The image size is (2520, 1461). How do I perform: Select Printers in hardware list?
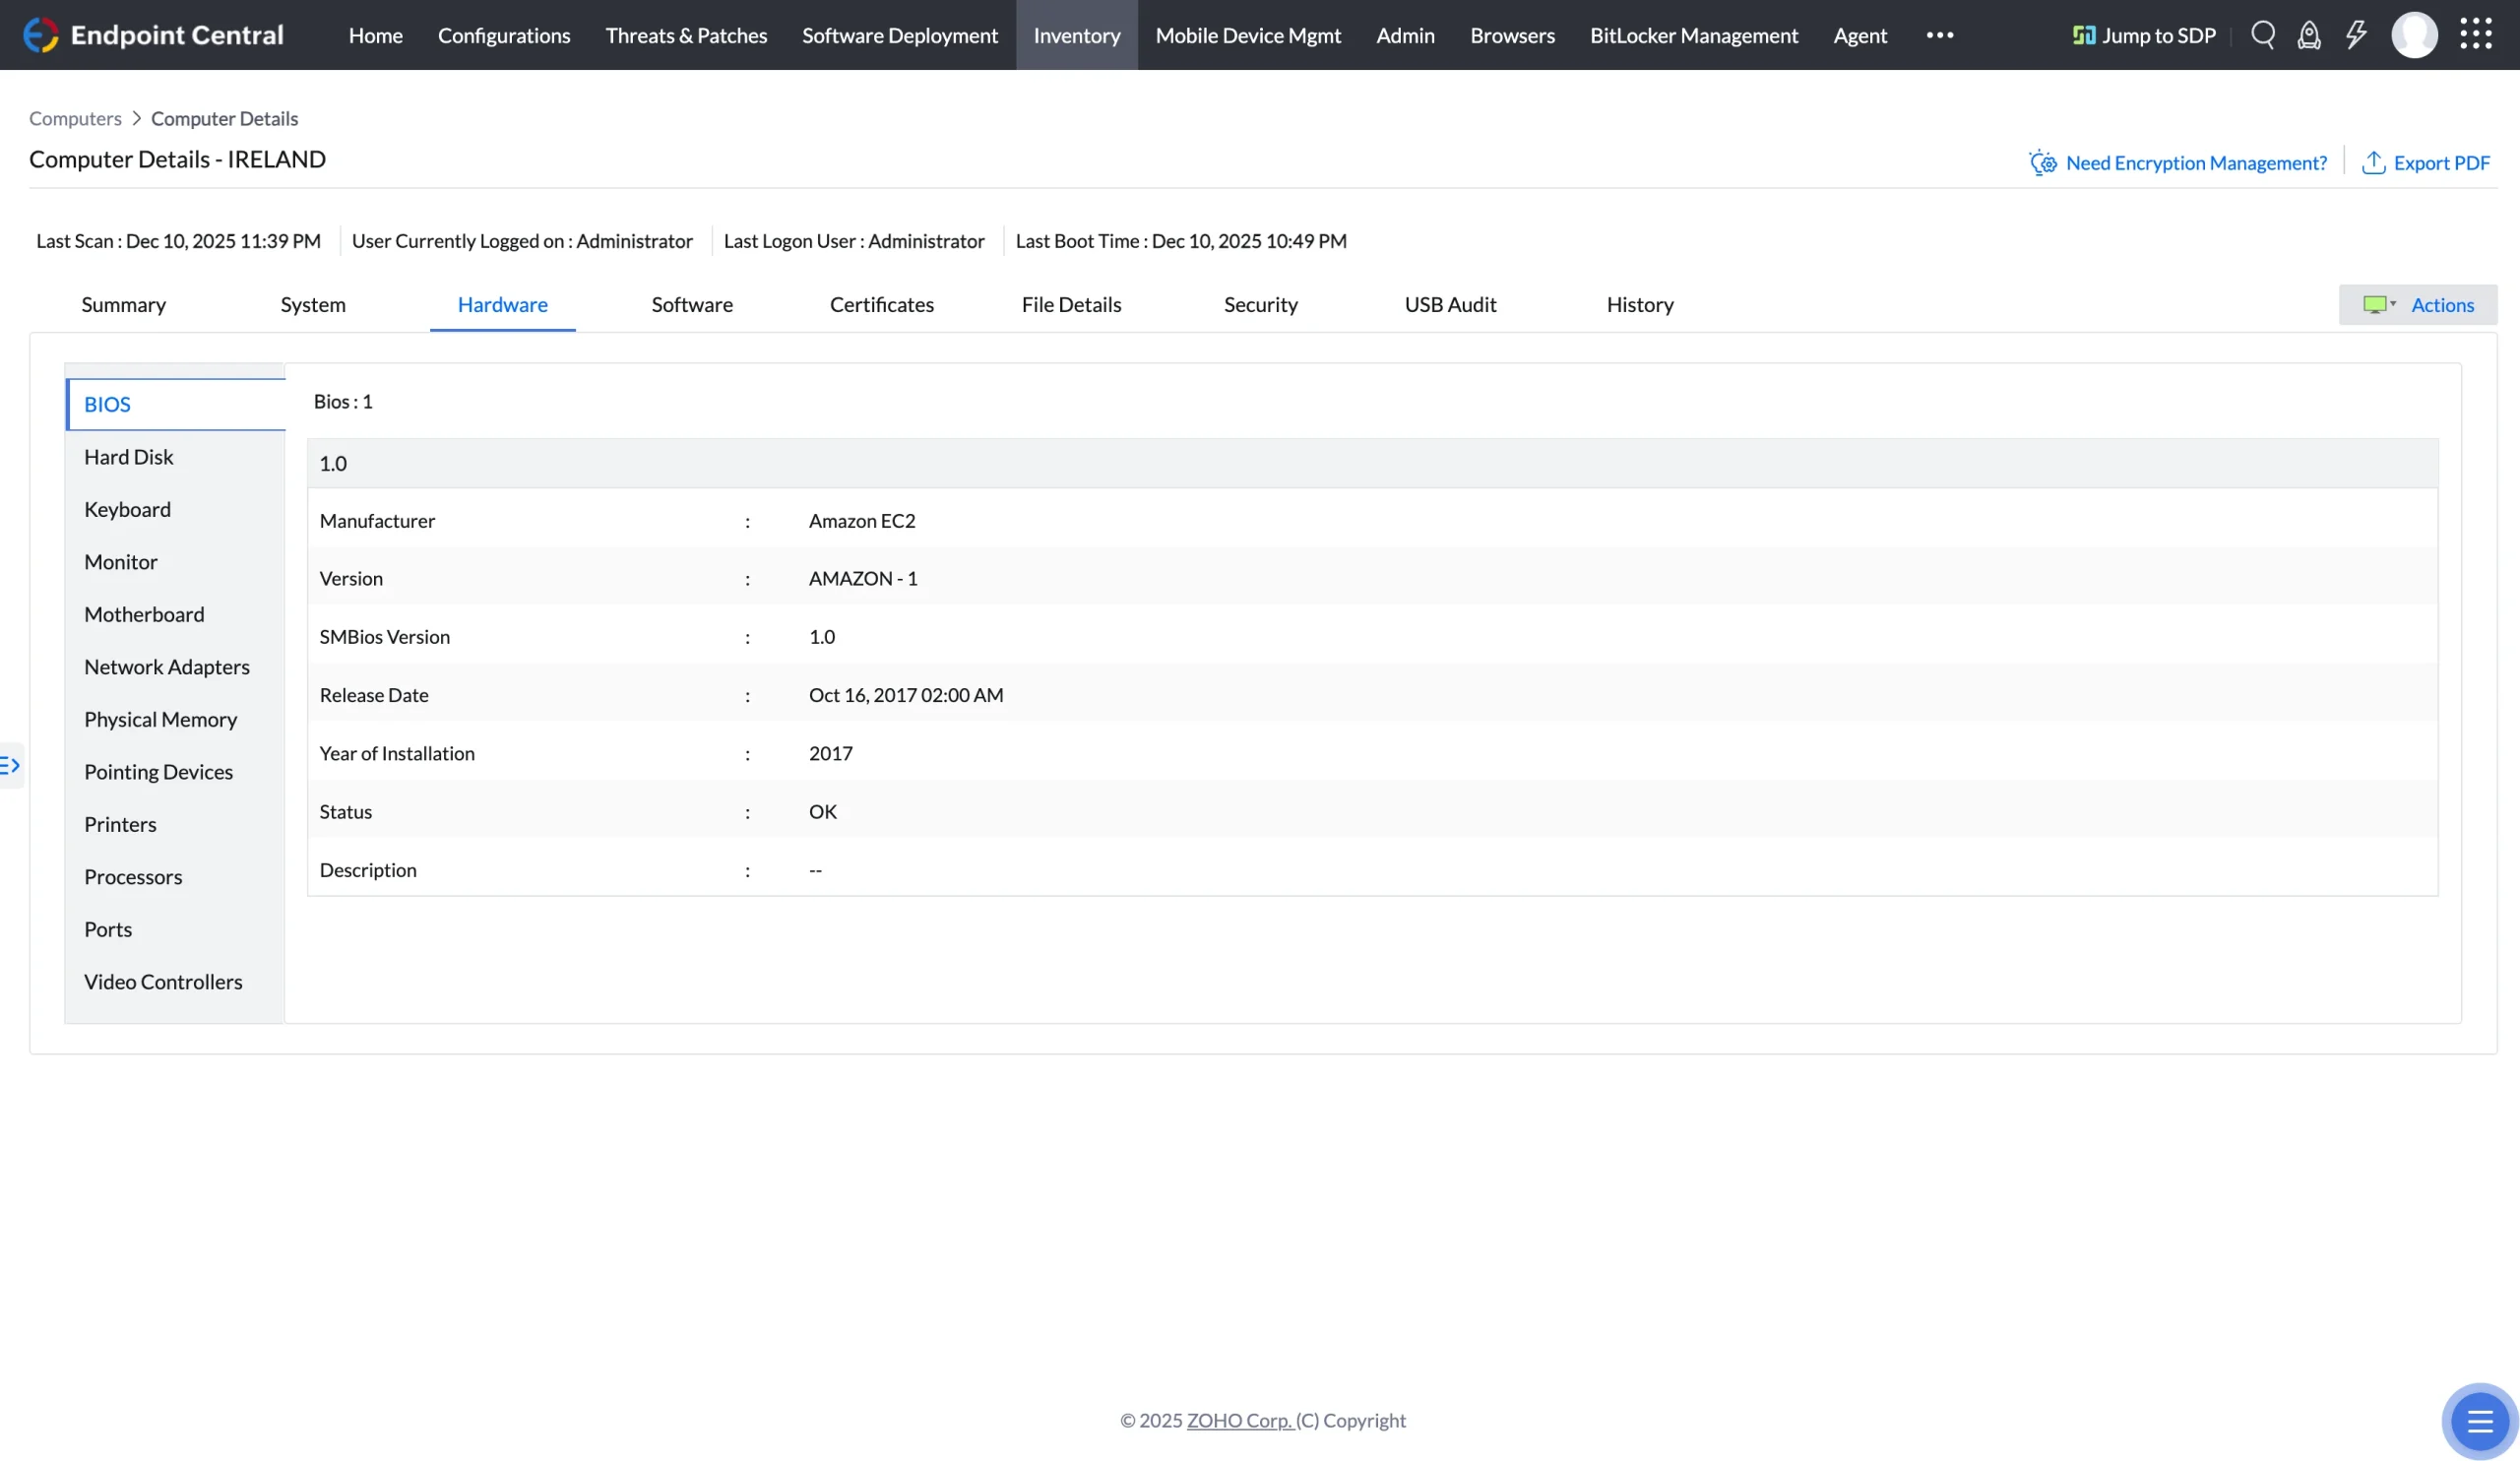click(175, 824)
